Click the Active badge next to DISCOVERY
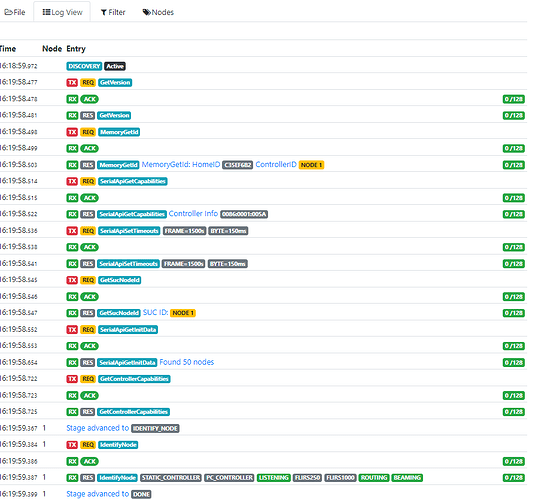The width and height of the screenshot is (535, 499). (115, 66)
